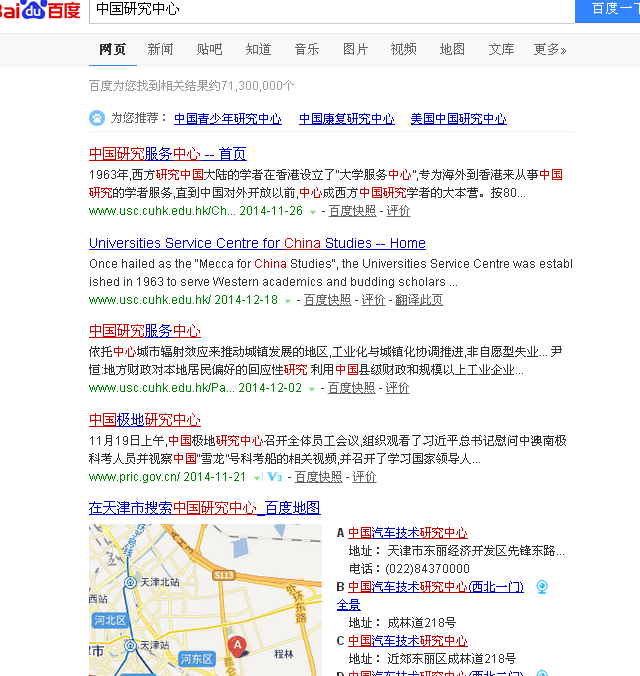Click 百度快照 for the 2014-12-02 result
This screenshot has height=676, width=640.
(351, 388)
